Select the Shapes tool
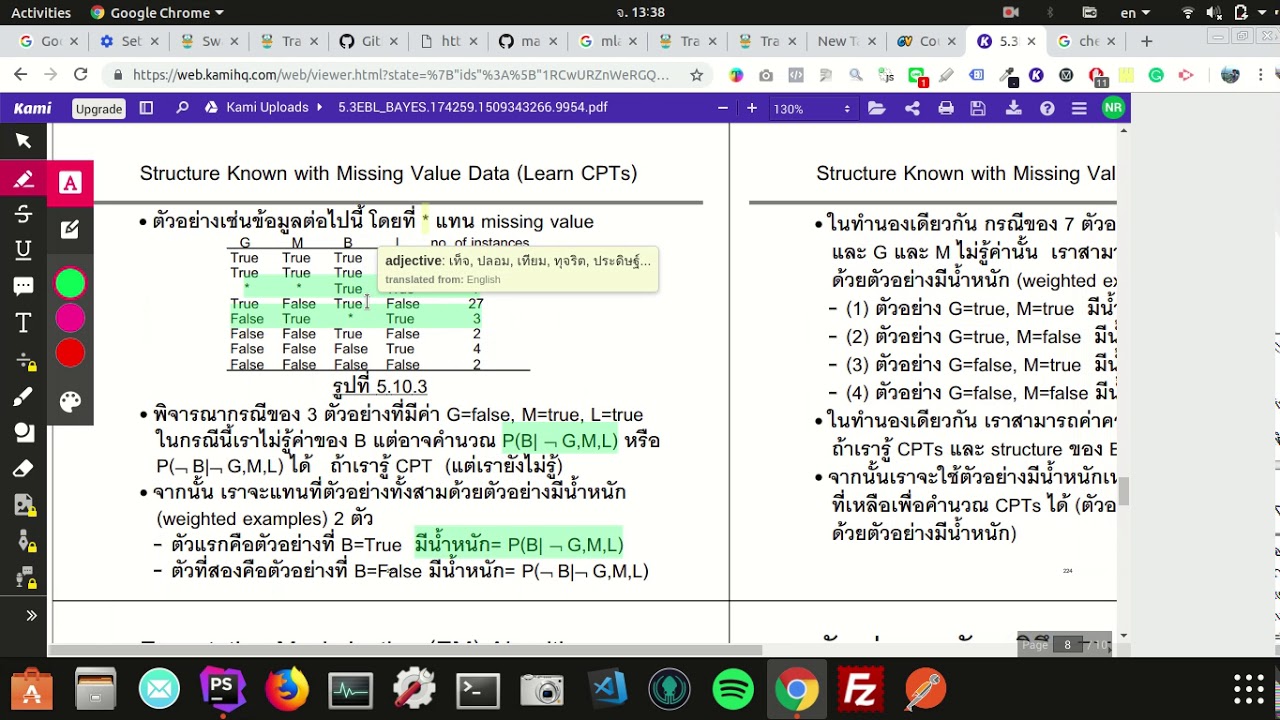 click(x=24, y=433)
